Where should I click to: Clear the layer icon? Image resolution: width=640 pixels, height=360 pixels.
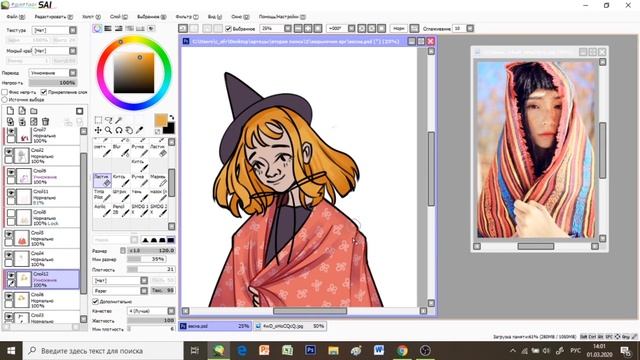[34, 122]
